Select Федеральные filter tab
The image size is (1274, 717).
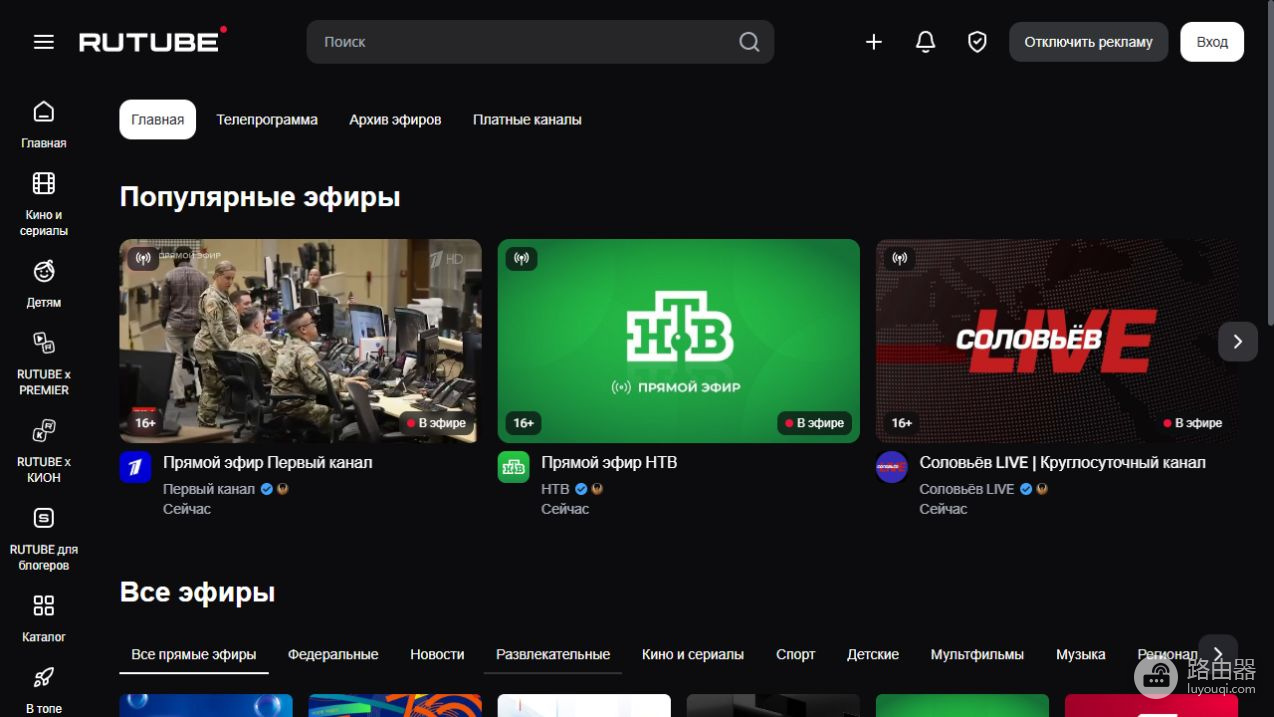click(x=333, y=654)
